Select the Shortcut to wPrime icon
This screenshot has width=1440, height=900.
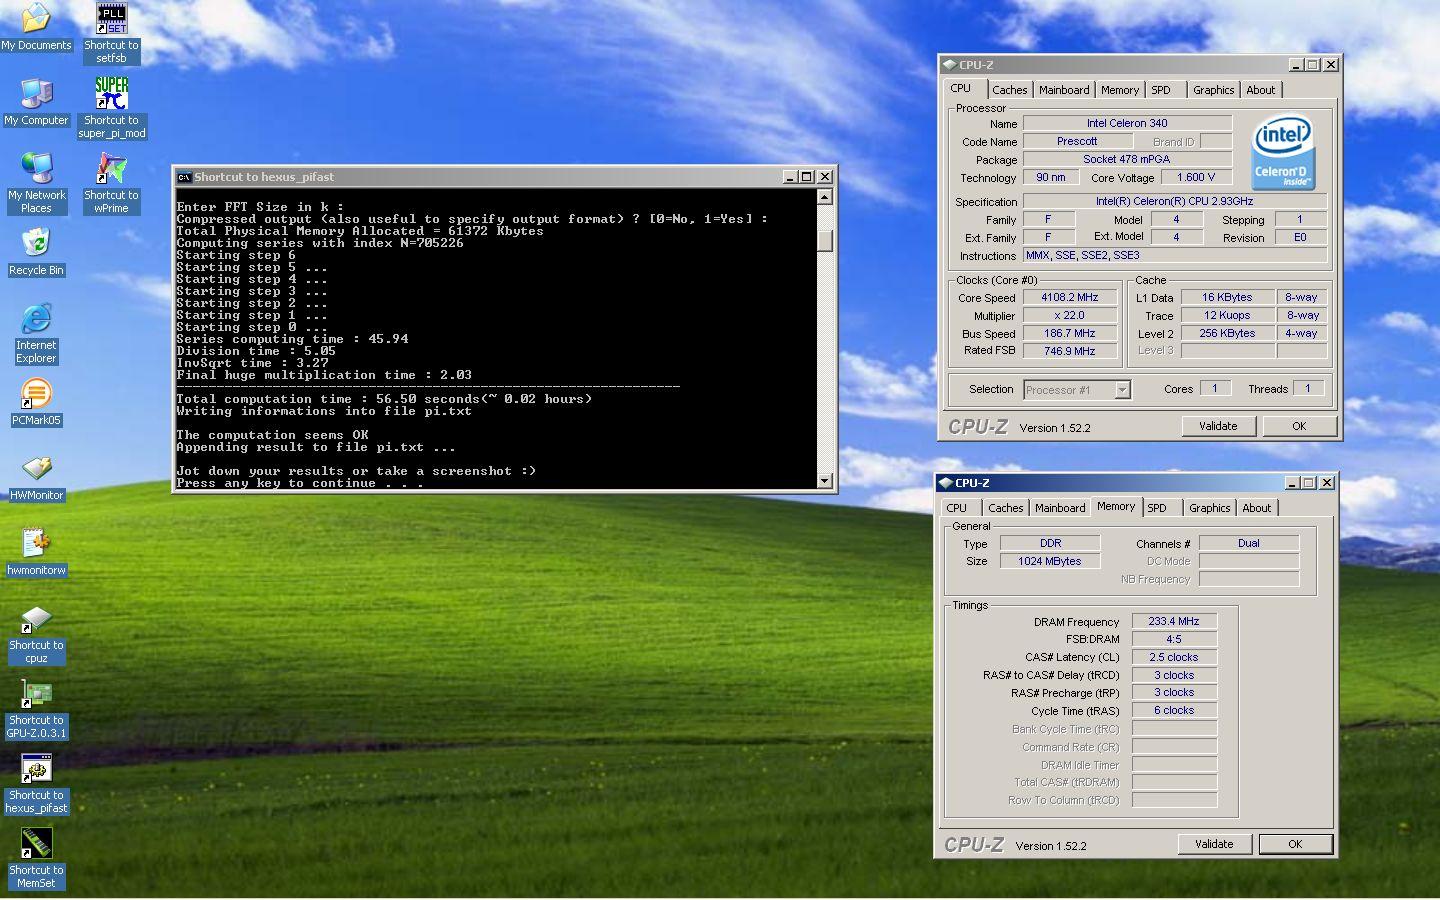point(111,183)
